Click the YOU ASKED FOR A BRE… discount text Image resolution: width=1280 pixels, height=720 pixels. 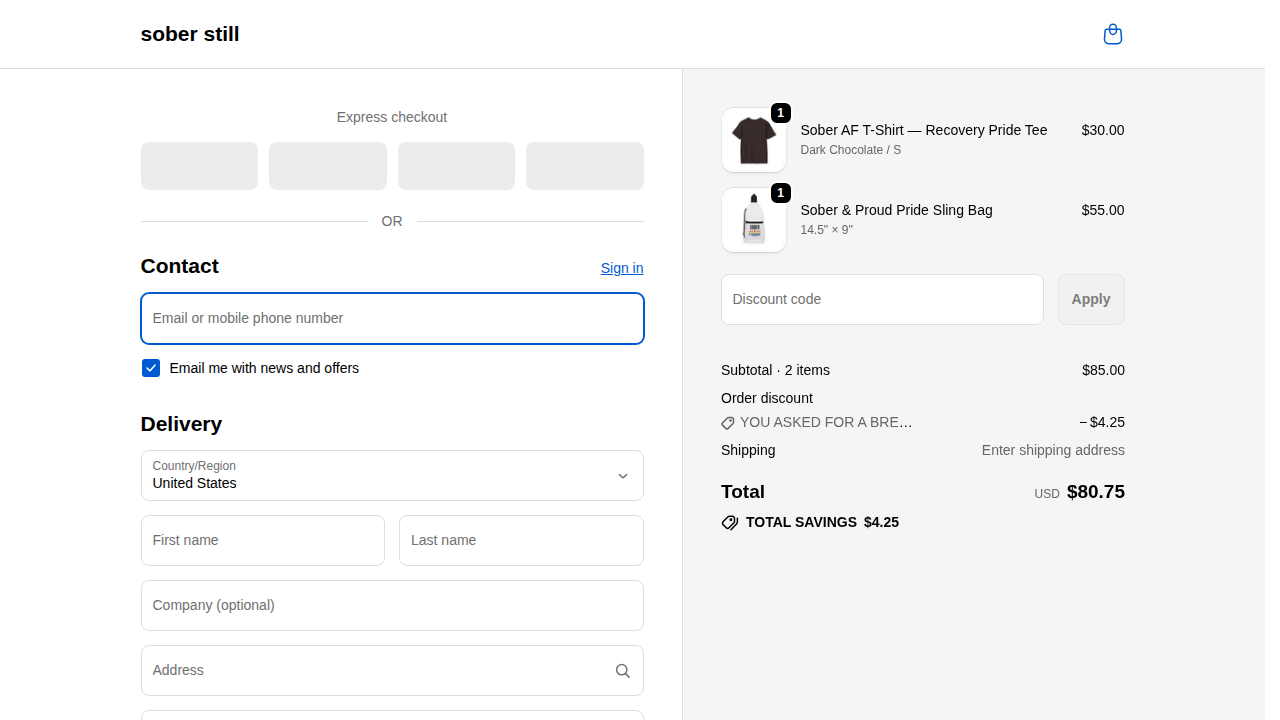pyautogui.click(x=826, y=422)
